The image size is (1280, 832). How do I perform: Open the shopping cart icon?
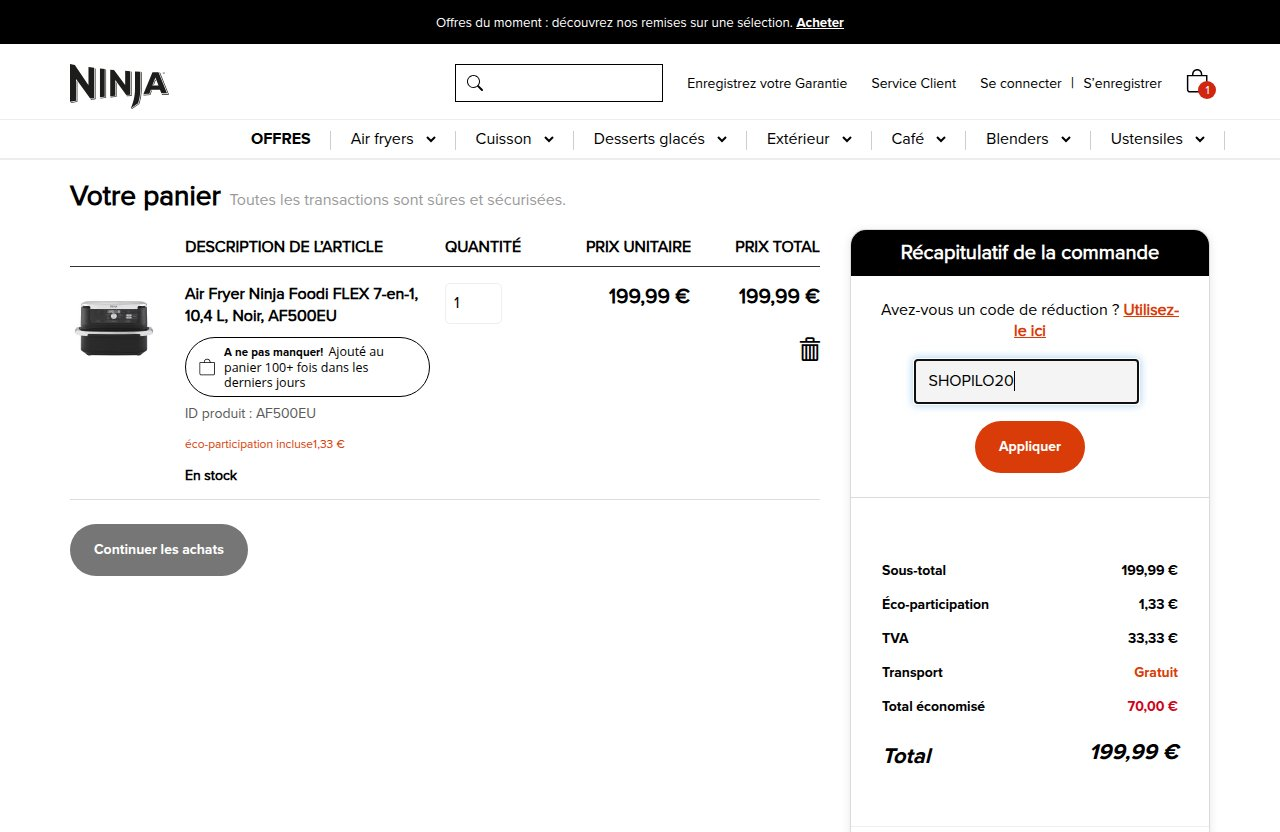1198,82
